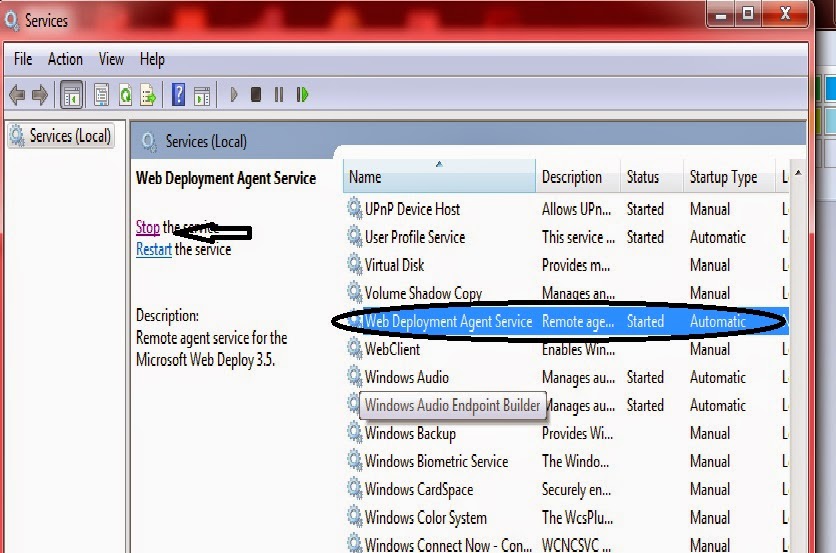Go forward with the toolbar Forward arrow

coord(40,95)
